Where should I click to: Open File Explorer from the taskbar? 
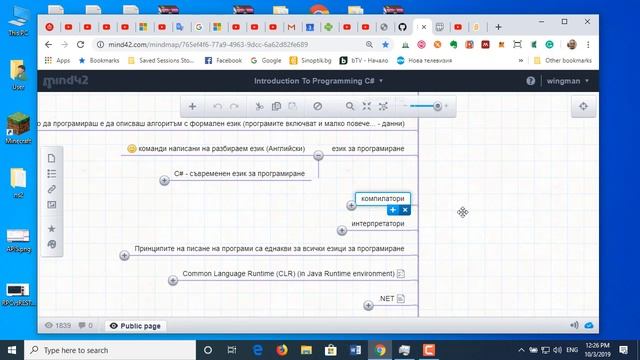click(x=306, y=350)
